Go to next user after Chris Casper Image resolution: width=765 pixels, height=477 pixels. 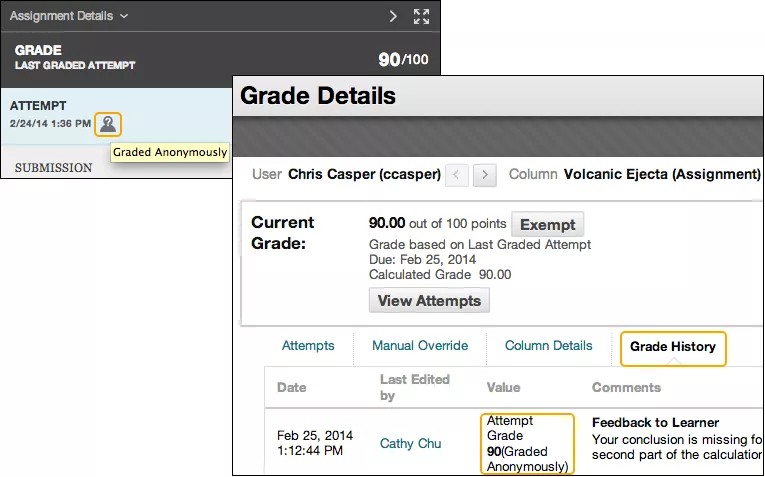point(485,175)
